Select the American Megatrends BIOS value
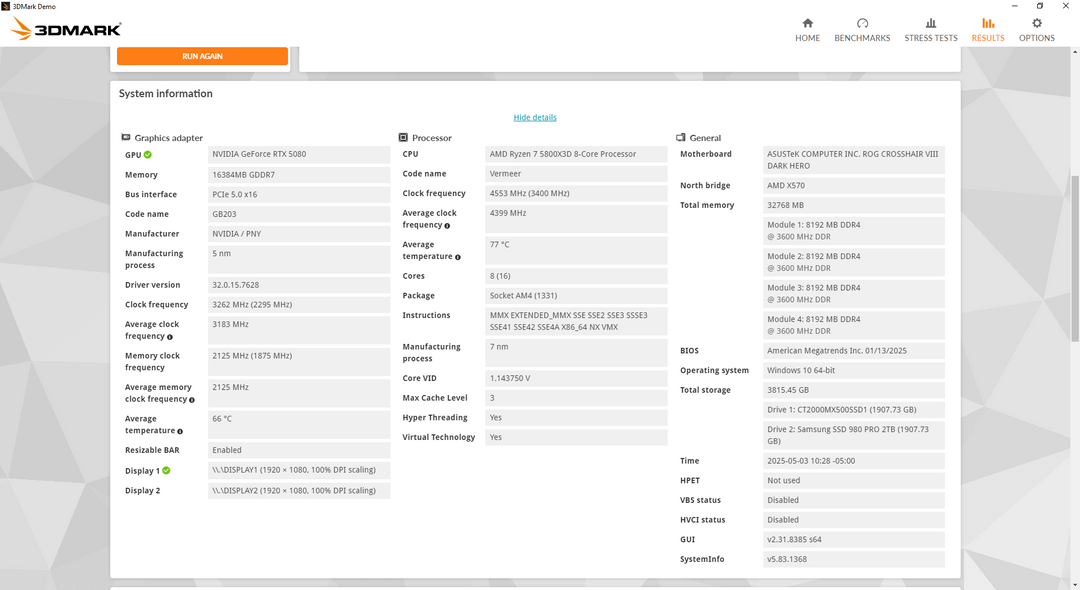 853,351
